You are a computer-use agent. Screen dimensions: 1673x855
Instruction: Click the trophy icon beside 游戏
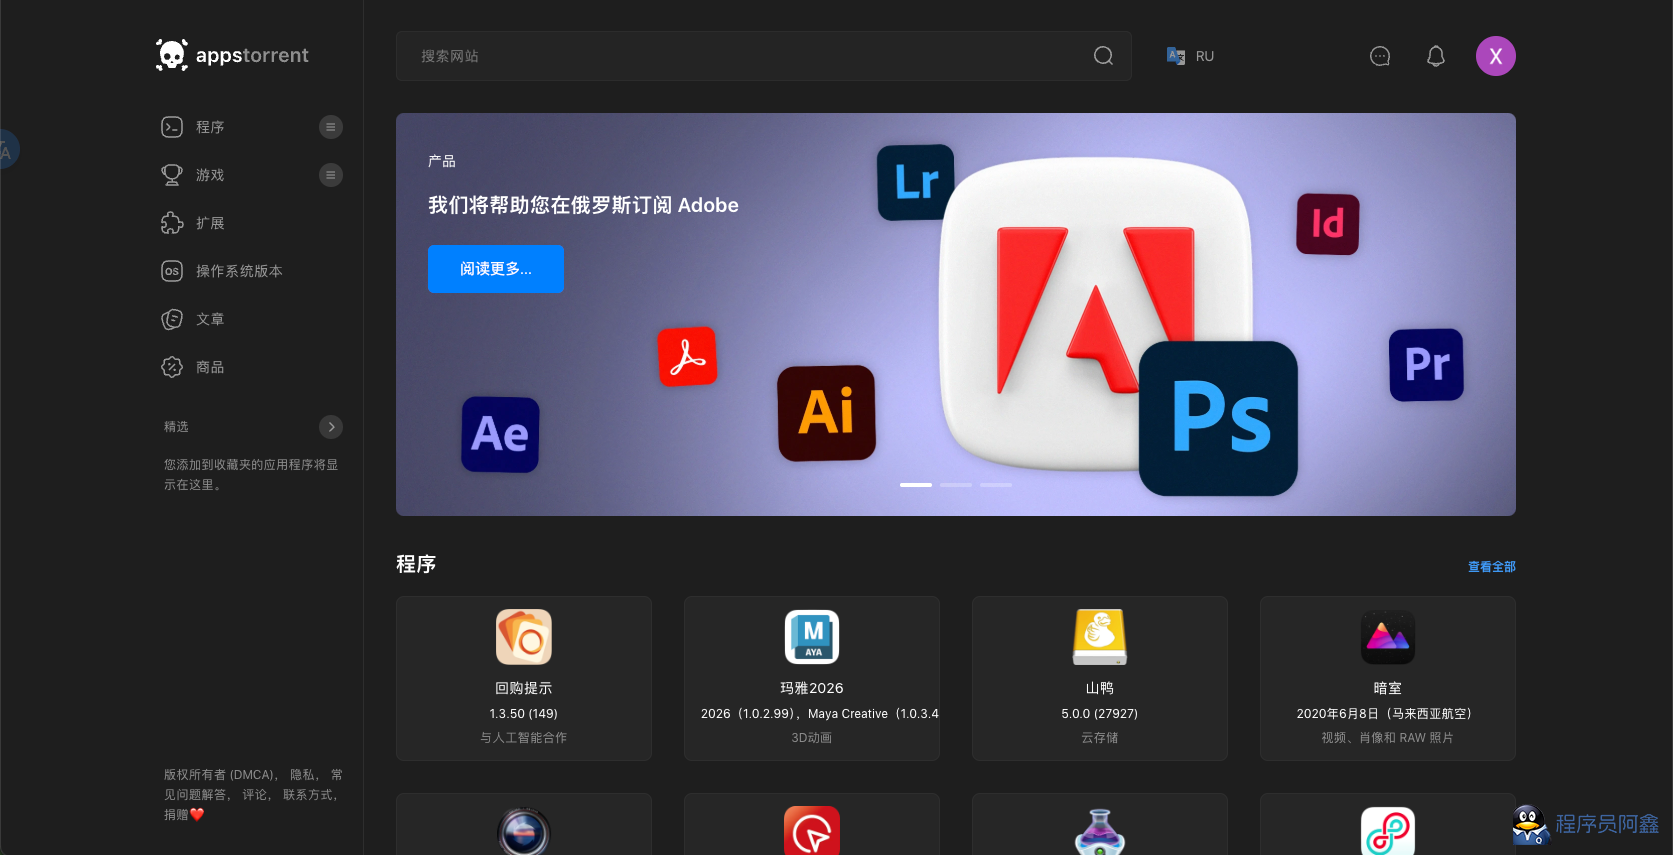(x=172, y=175)
